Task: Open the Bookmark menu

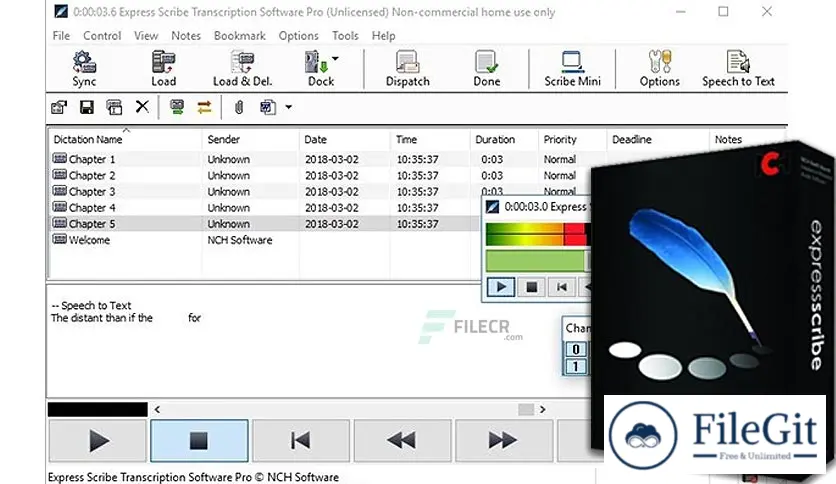Action: pyautogui.click(x=240, y=36)
